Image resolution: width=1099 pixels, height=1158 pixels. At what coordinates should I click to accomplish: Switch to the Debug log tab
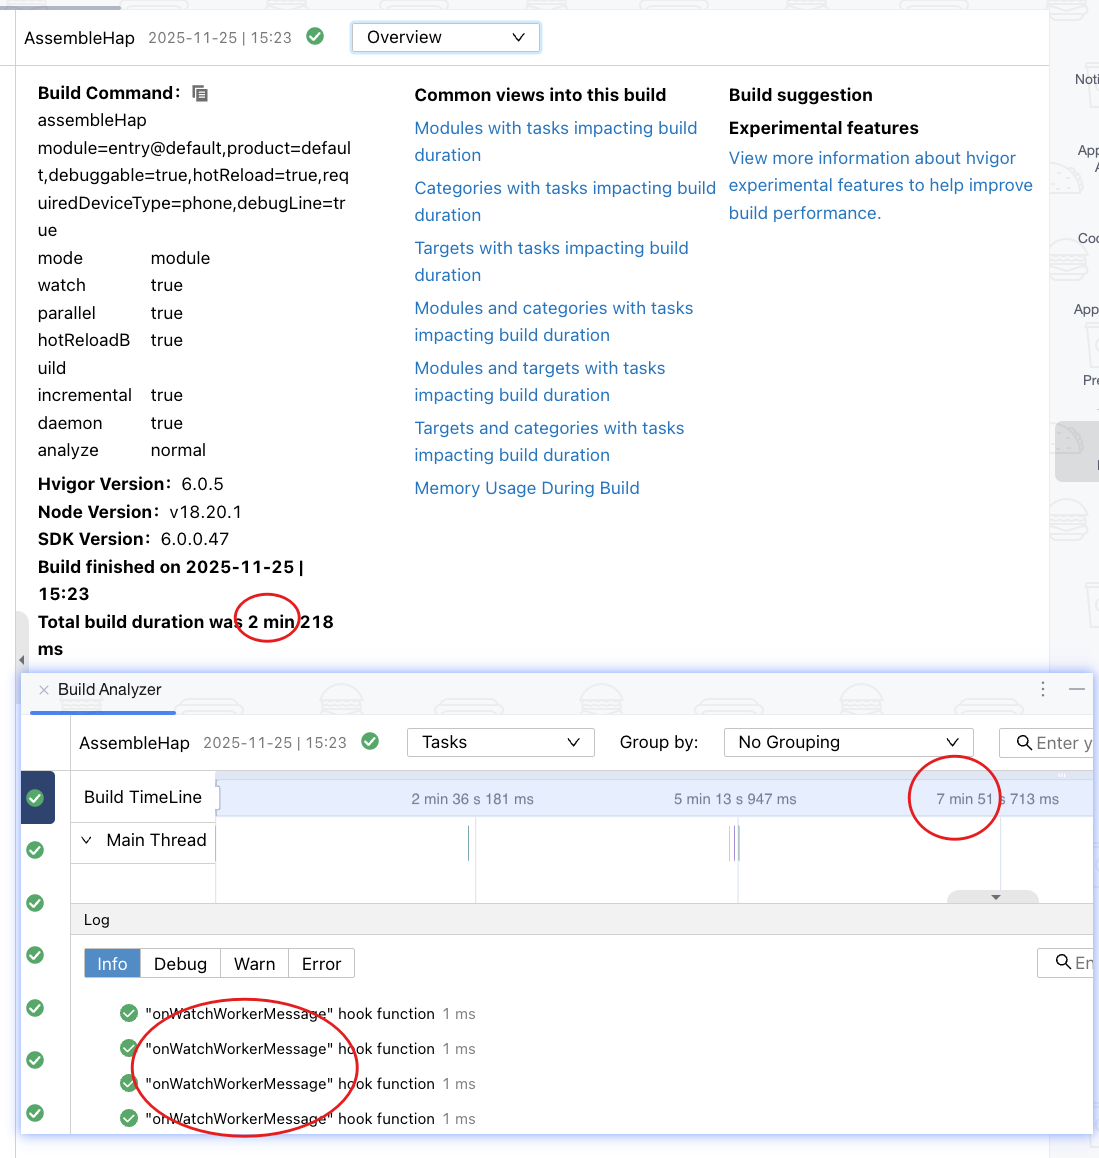click(180, 964)
